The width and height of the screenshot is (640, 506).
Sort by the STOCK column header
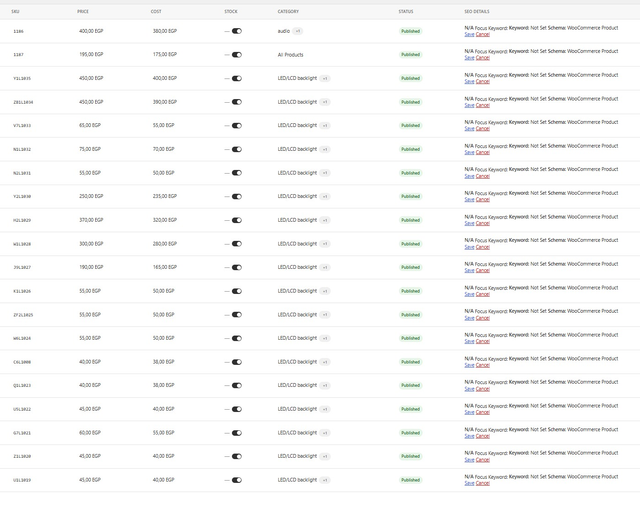point(231,11)
